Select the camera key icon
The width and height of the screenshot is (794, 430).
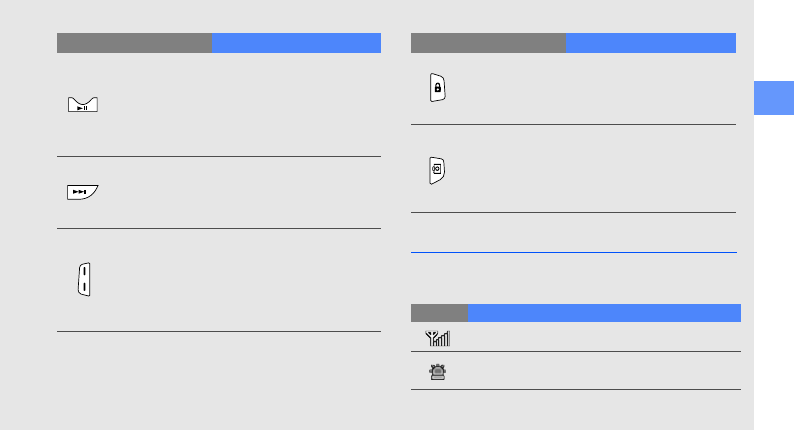pos(437,170)
